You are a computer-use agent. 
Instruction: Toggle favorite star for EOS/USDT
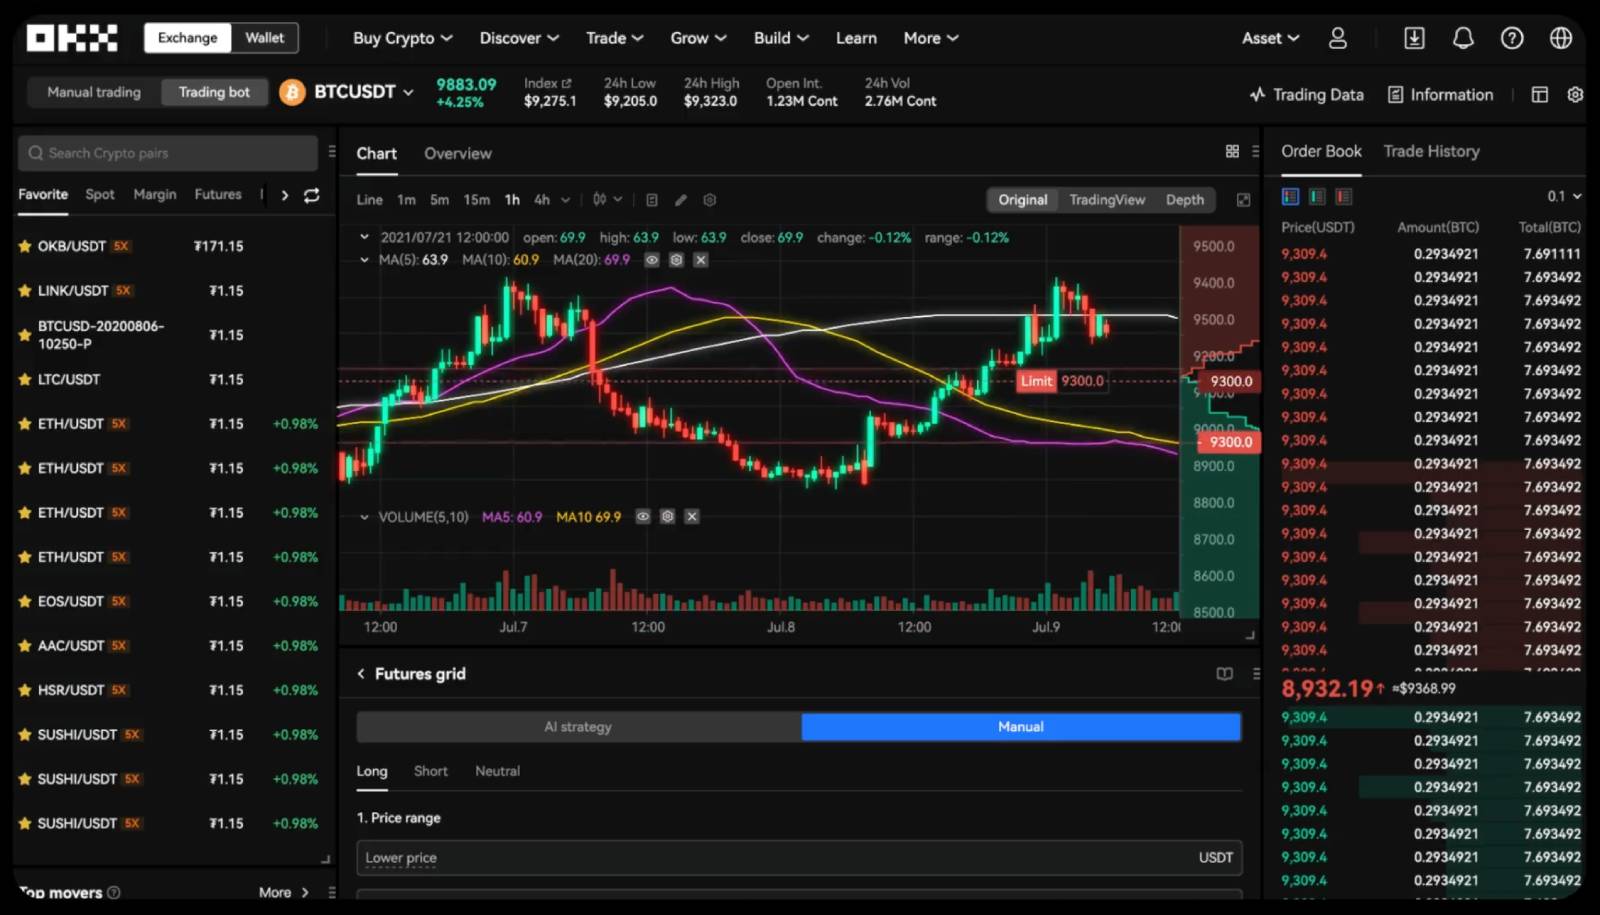coord(25,602)
